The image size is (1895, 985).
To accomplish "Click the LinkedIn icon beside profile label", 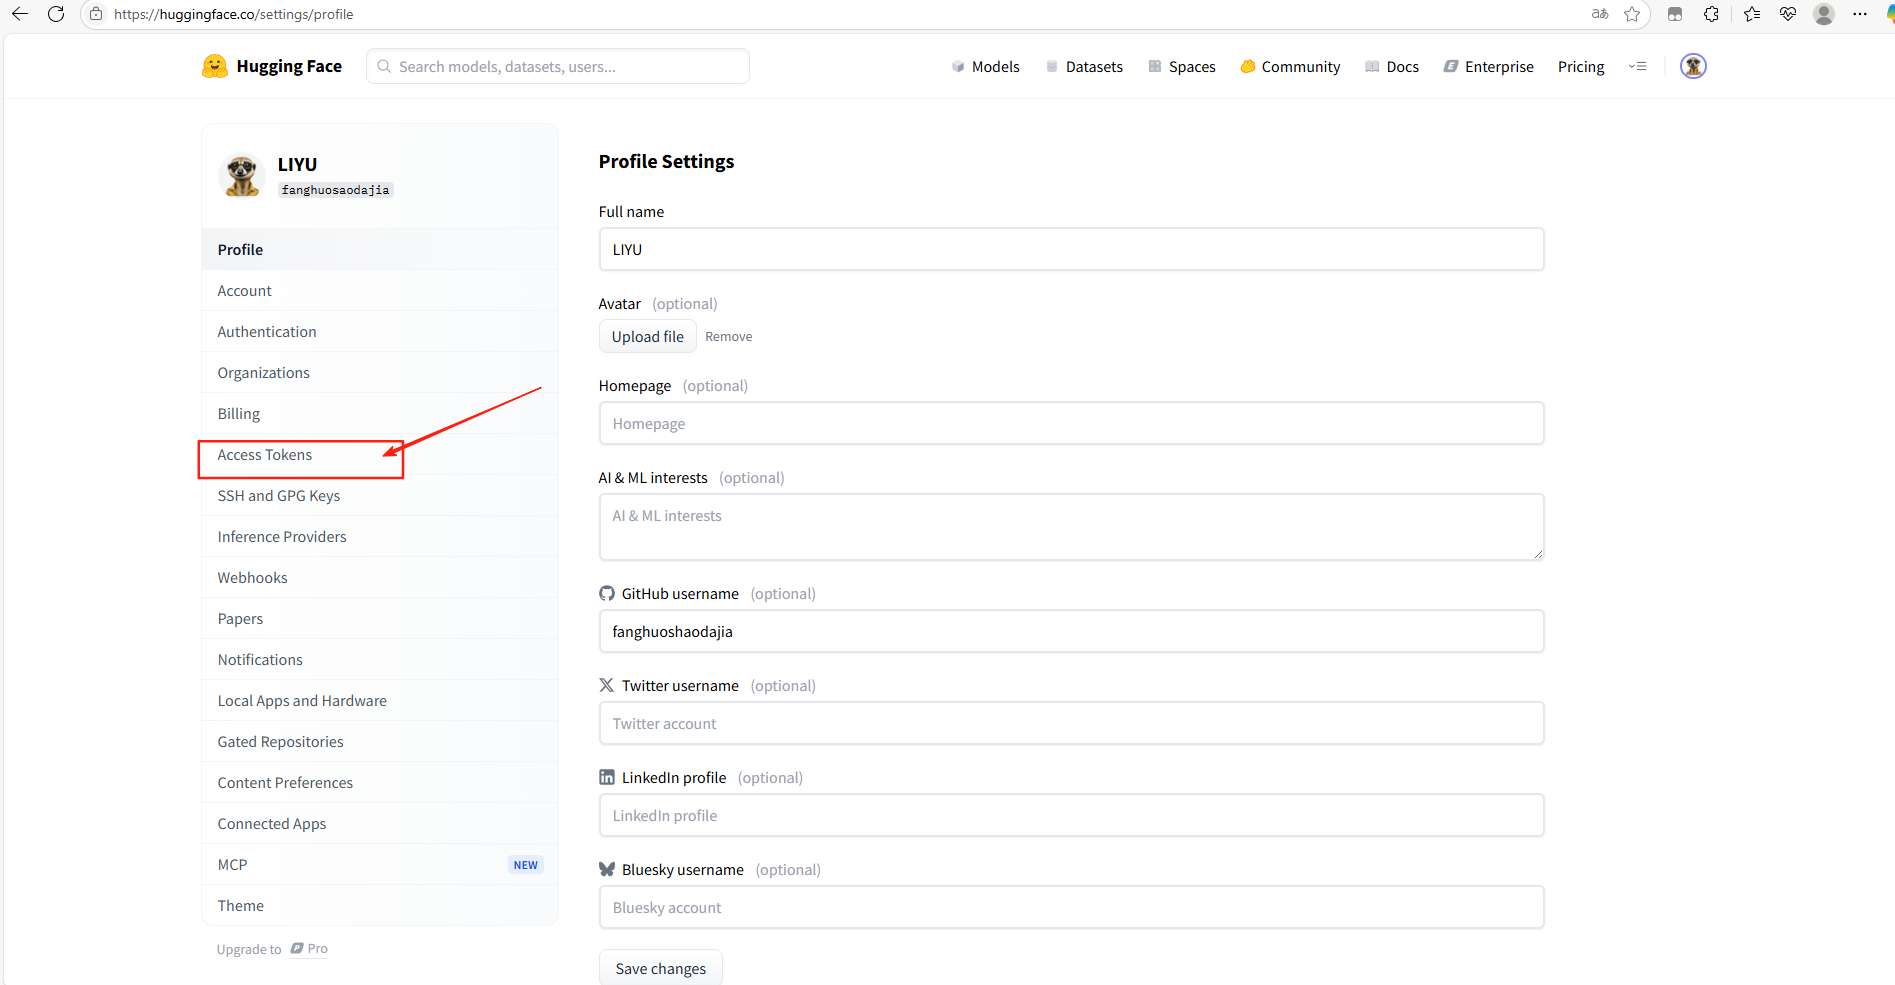I will tap(607, 777).
